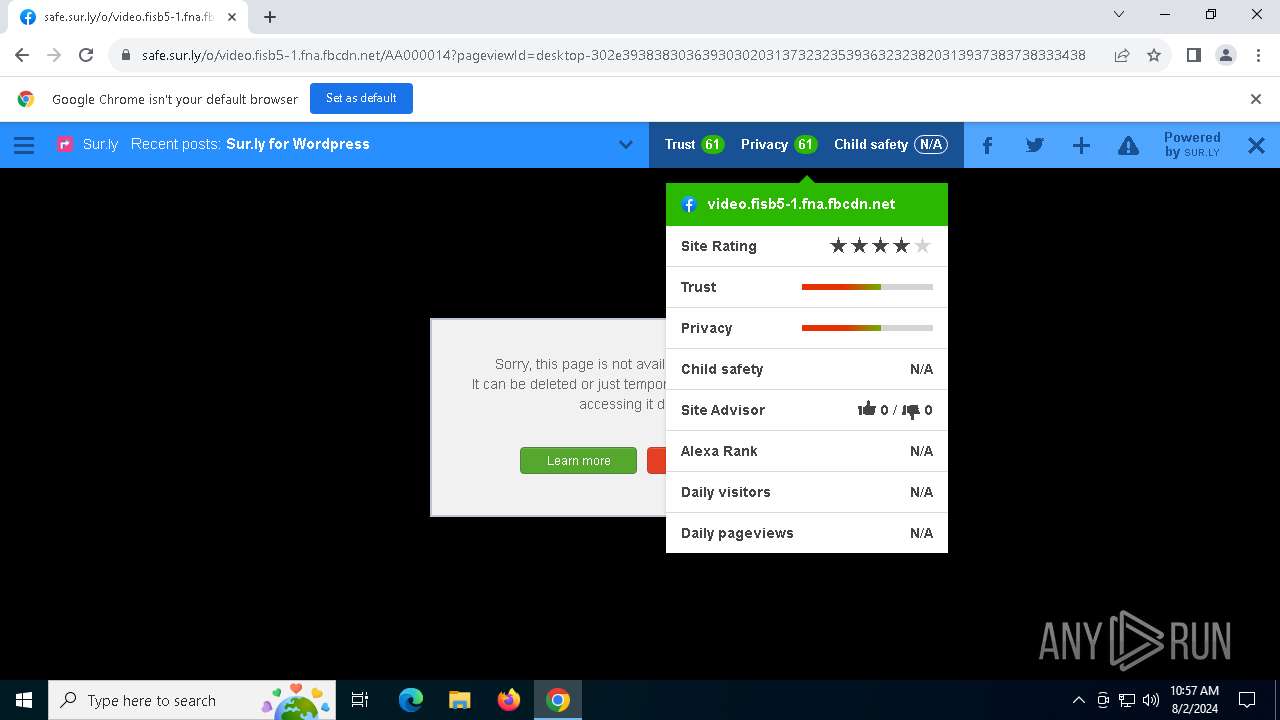Click the Sur.ly logo icon
Screen dimensions: 1280x720
pyautogui.click(x=65, y=144)
